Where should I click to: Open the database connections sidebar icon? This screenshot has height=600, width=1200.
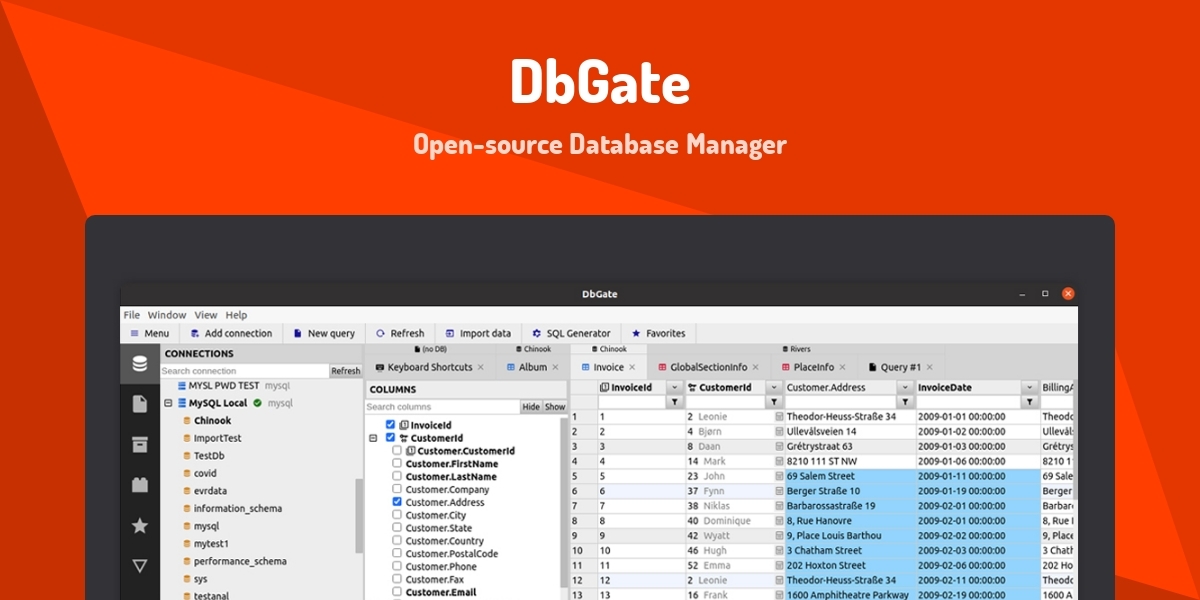point(140,363)
